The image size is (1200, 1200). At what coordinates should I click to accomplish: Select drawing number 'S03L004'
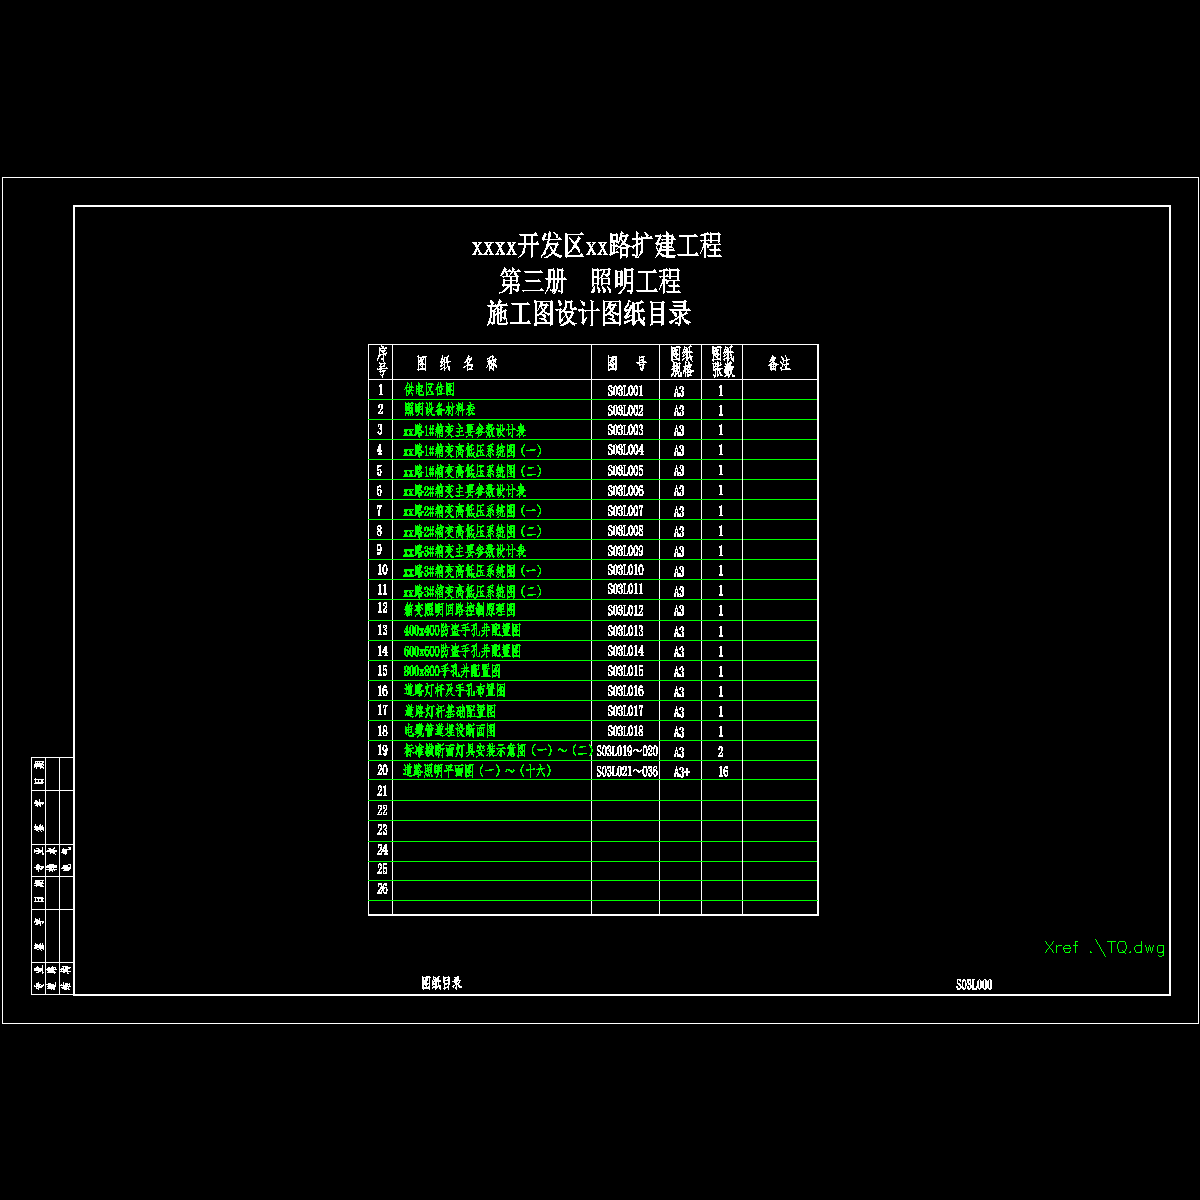626,451
